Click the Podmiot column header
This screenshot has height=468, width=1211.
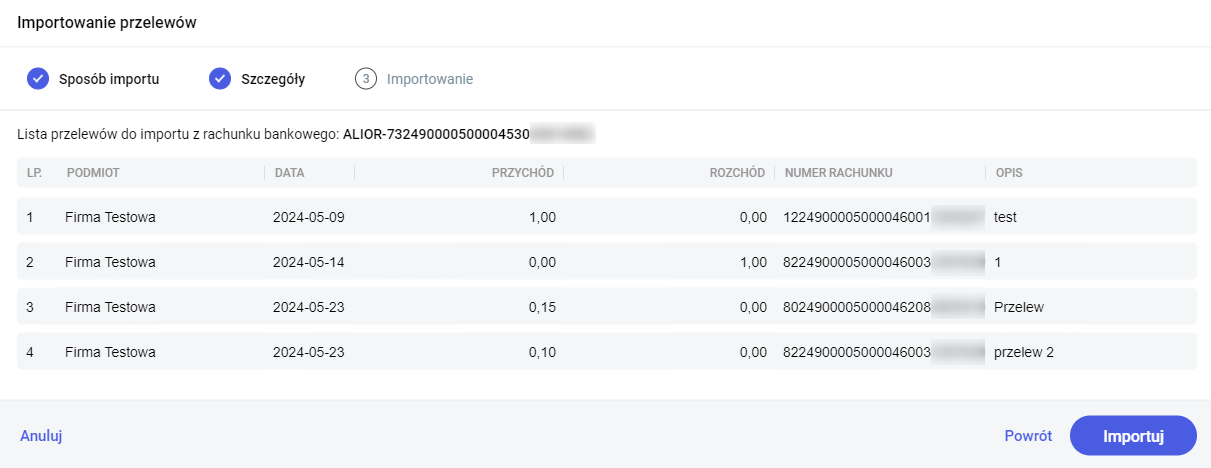[x=93, y=173]
